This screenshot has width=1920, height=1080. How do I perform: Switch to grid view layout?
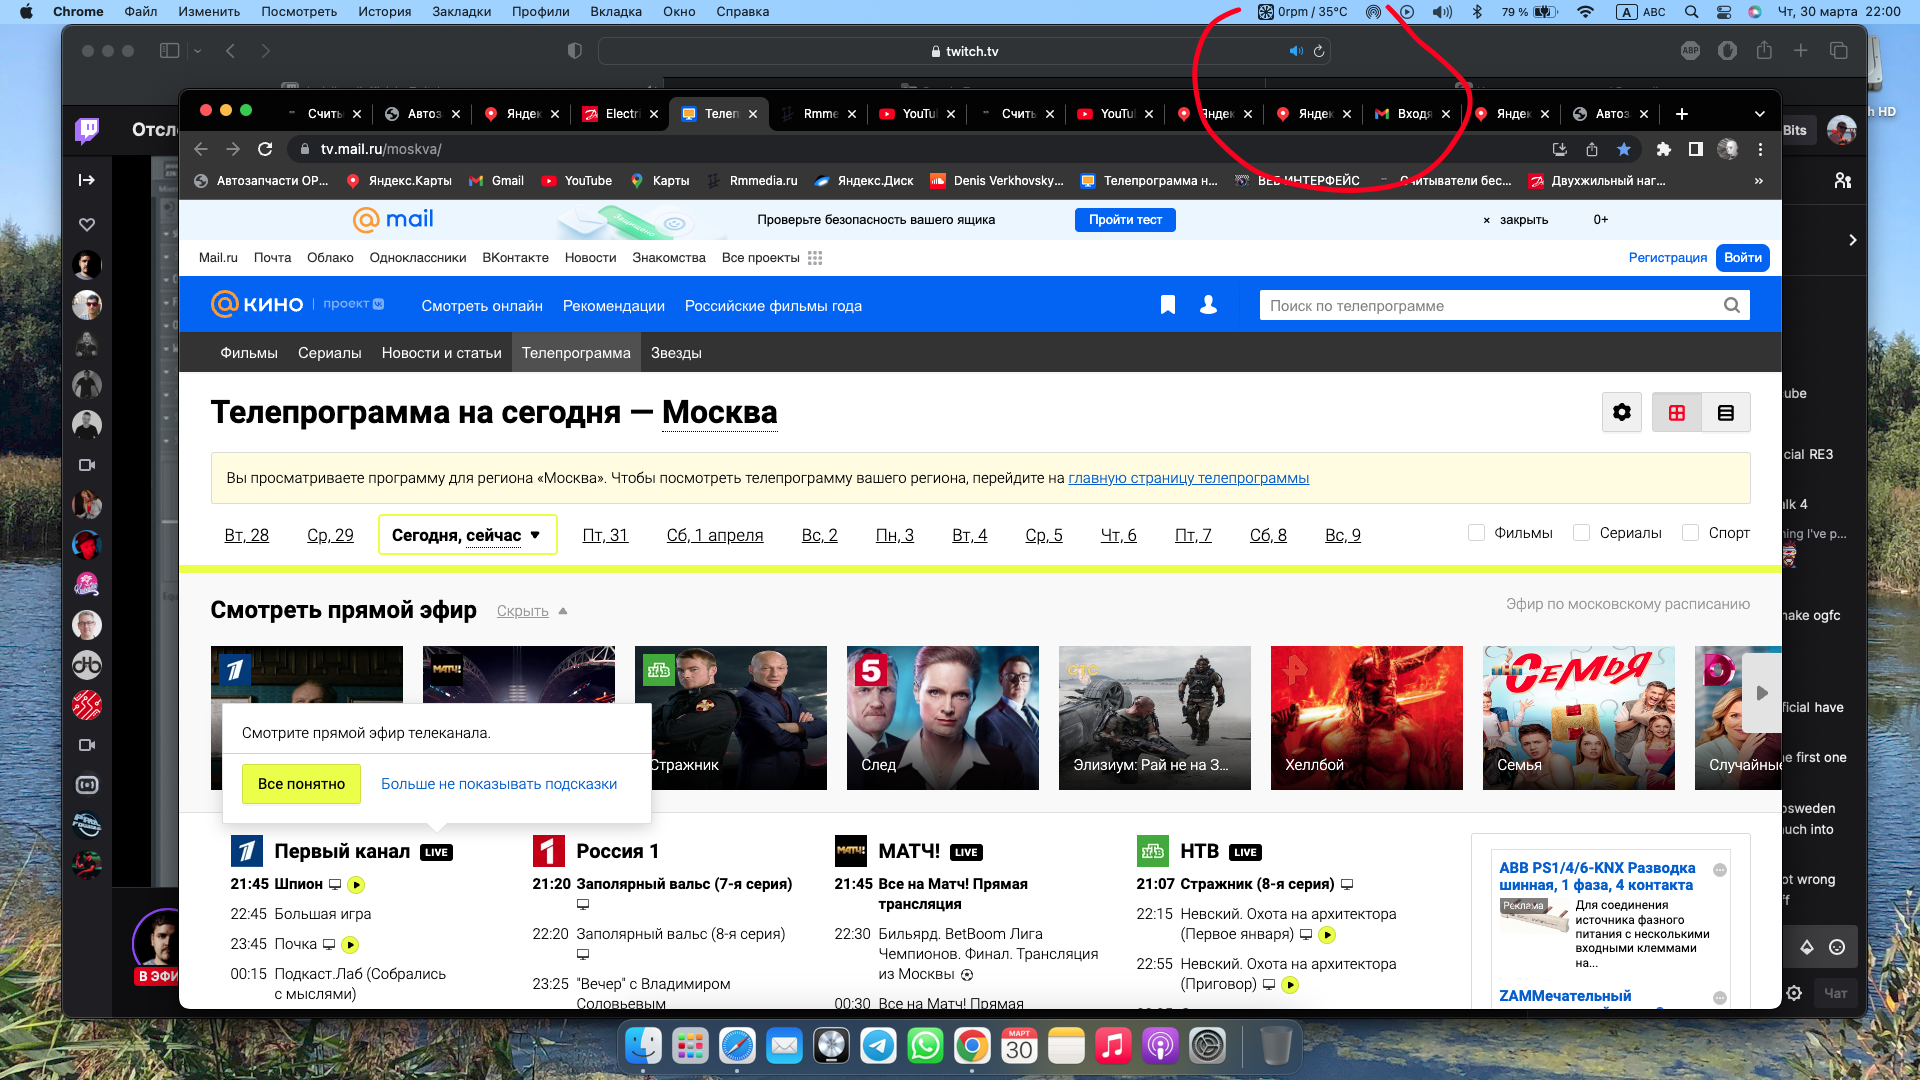tap(1677, 412)
